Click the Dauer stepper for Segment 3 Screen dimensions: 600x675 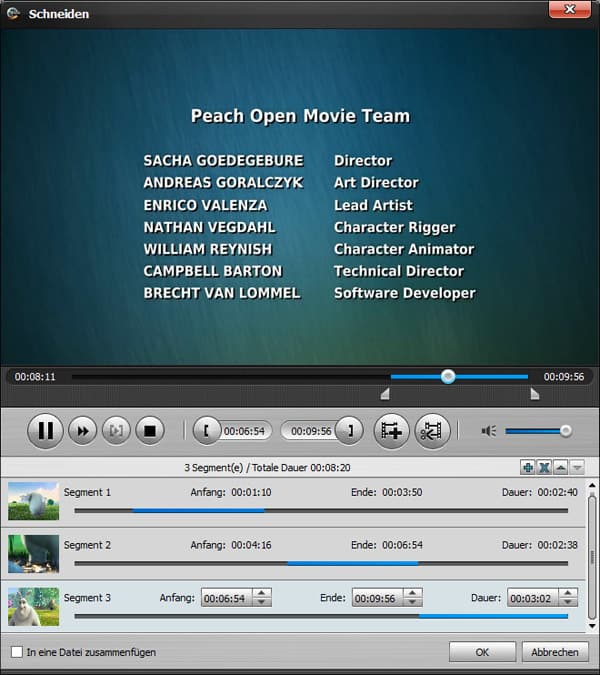pos(567,598)
